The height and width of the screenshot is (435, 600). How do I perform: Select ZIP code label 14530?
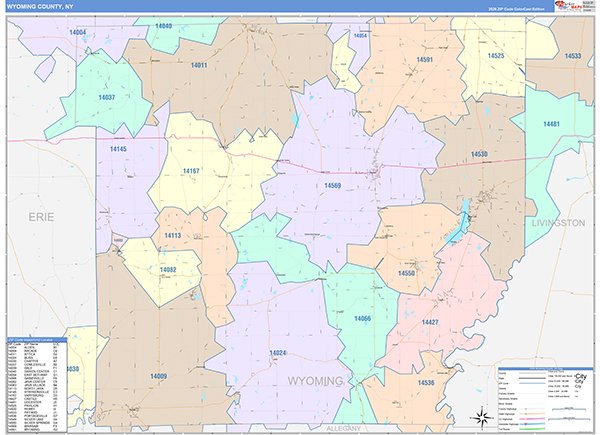click(479, 154)
